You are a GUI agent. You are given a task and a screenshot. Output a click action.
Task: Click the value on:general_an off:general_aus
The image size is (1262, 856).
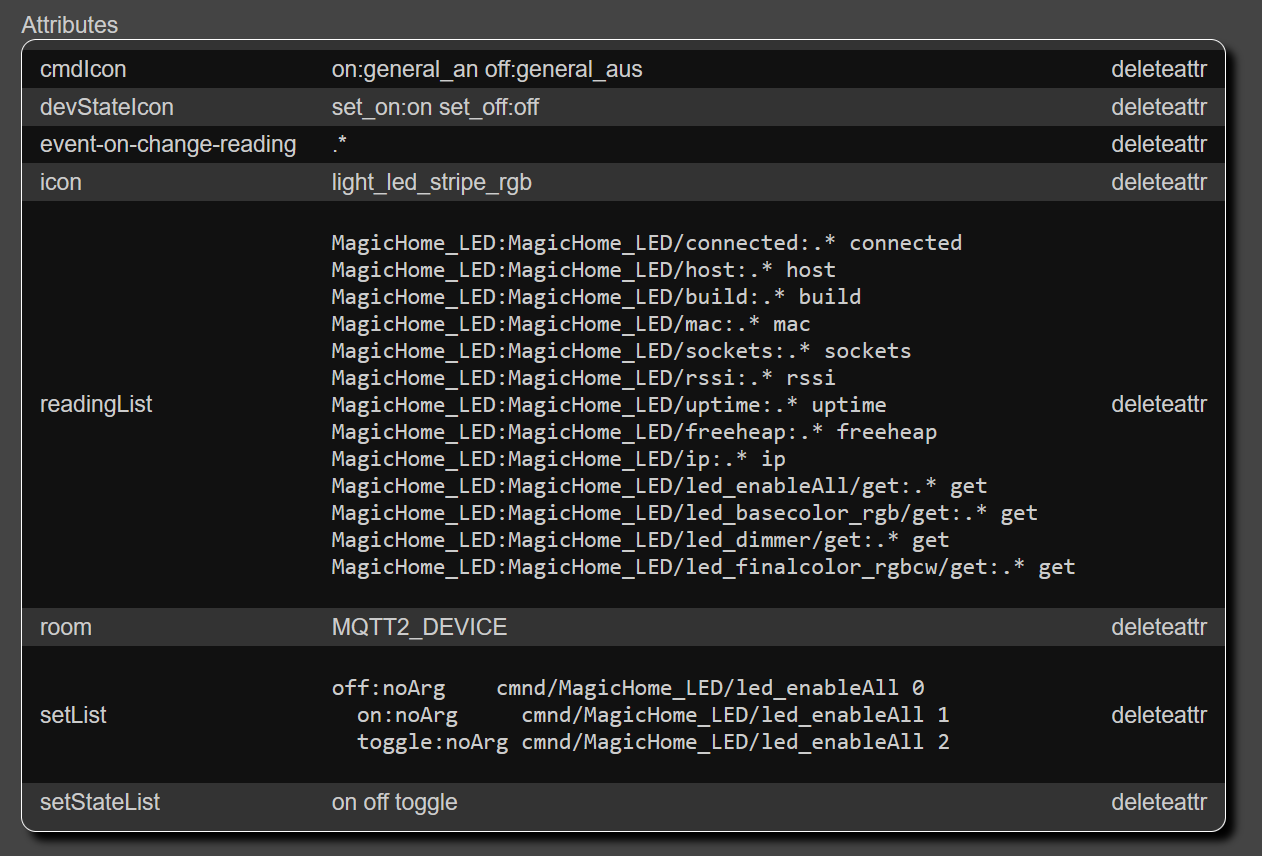487,70
